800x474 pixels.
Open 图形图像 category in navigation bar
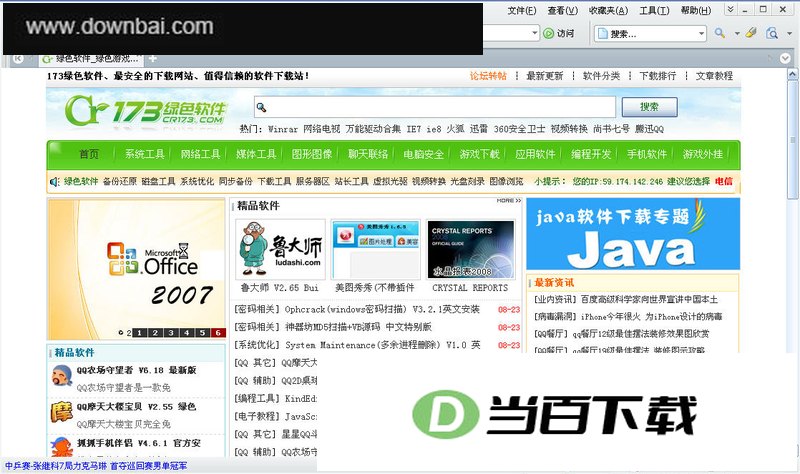(312, 154)
